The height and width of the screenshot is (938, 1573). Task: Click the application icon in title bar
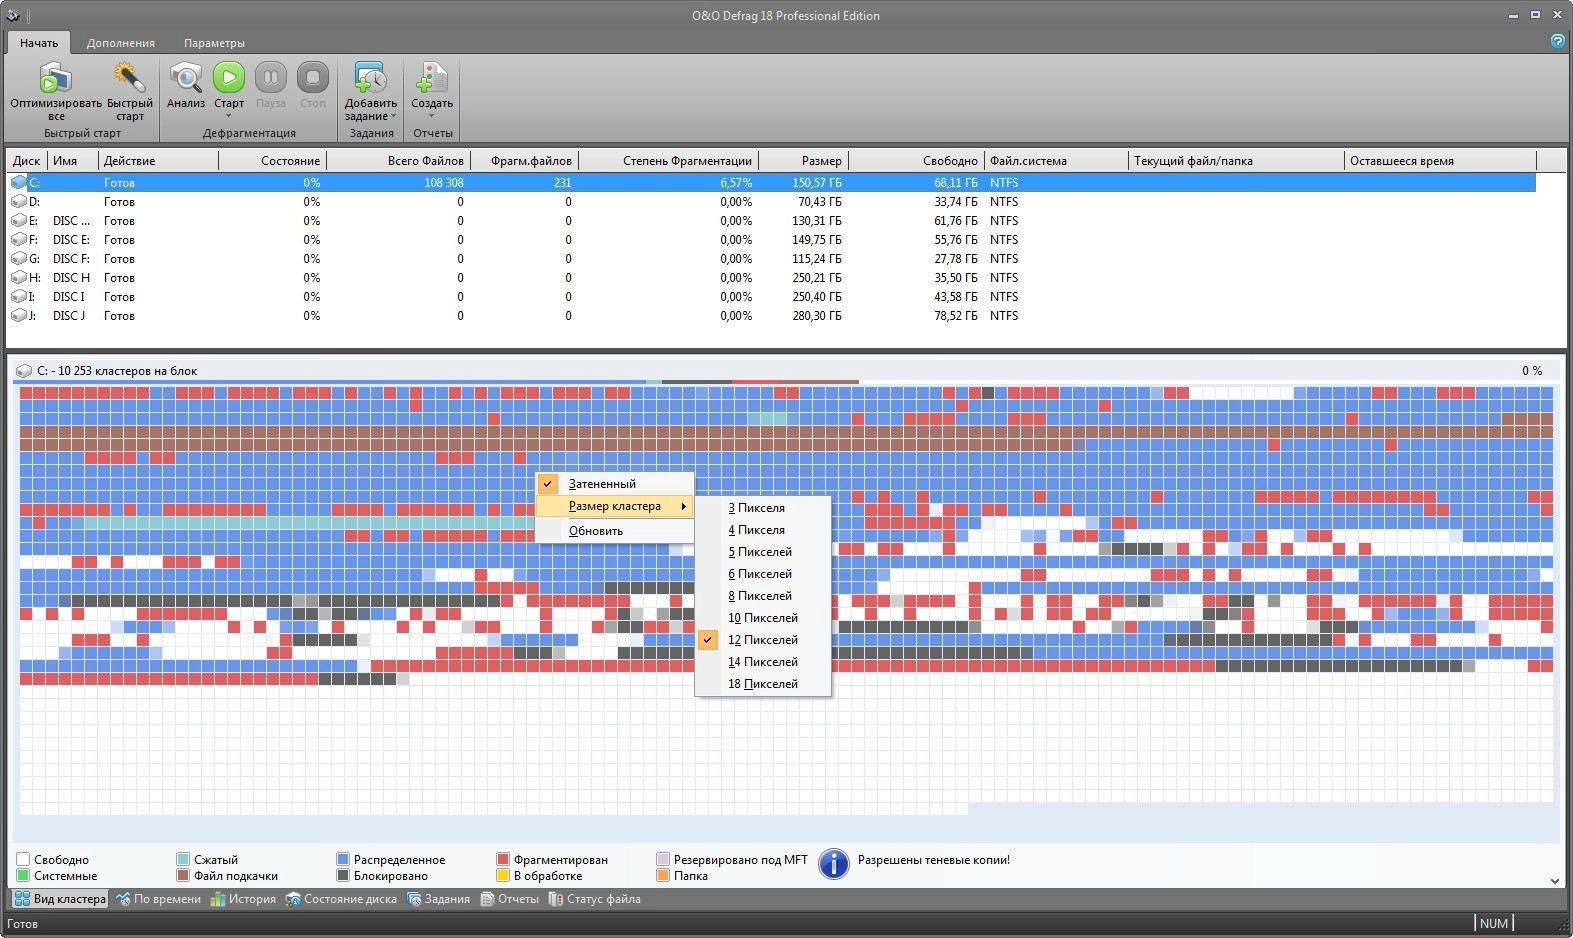pyautogui.click(x=13, y=15)
